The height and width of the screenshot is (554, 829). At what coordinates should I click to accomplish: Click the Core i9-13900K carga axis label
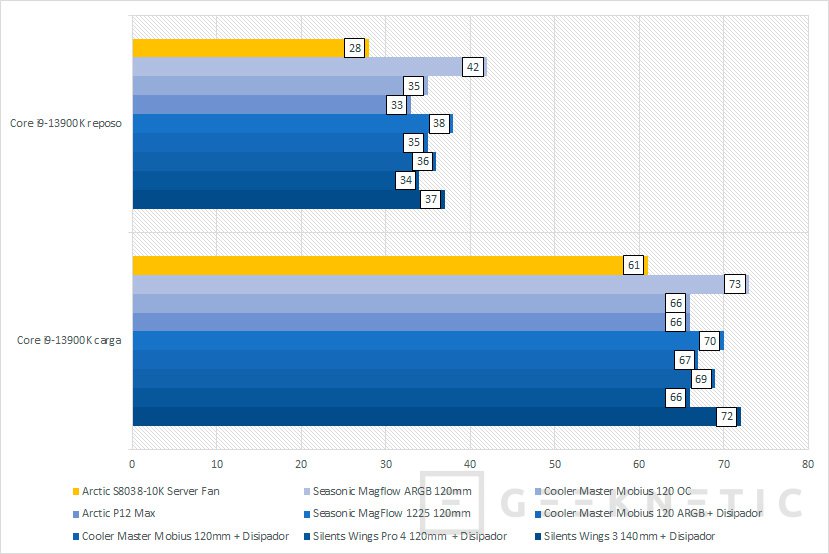(70, 340)
